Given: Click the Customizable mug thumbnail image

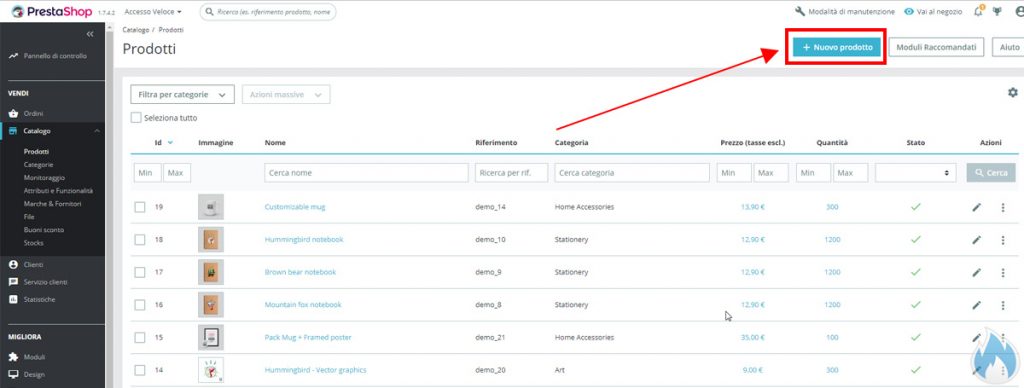Looking at the screenshot, I should pyautogui.click(x=211, y=207).
